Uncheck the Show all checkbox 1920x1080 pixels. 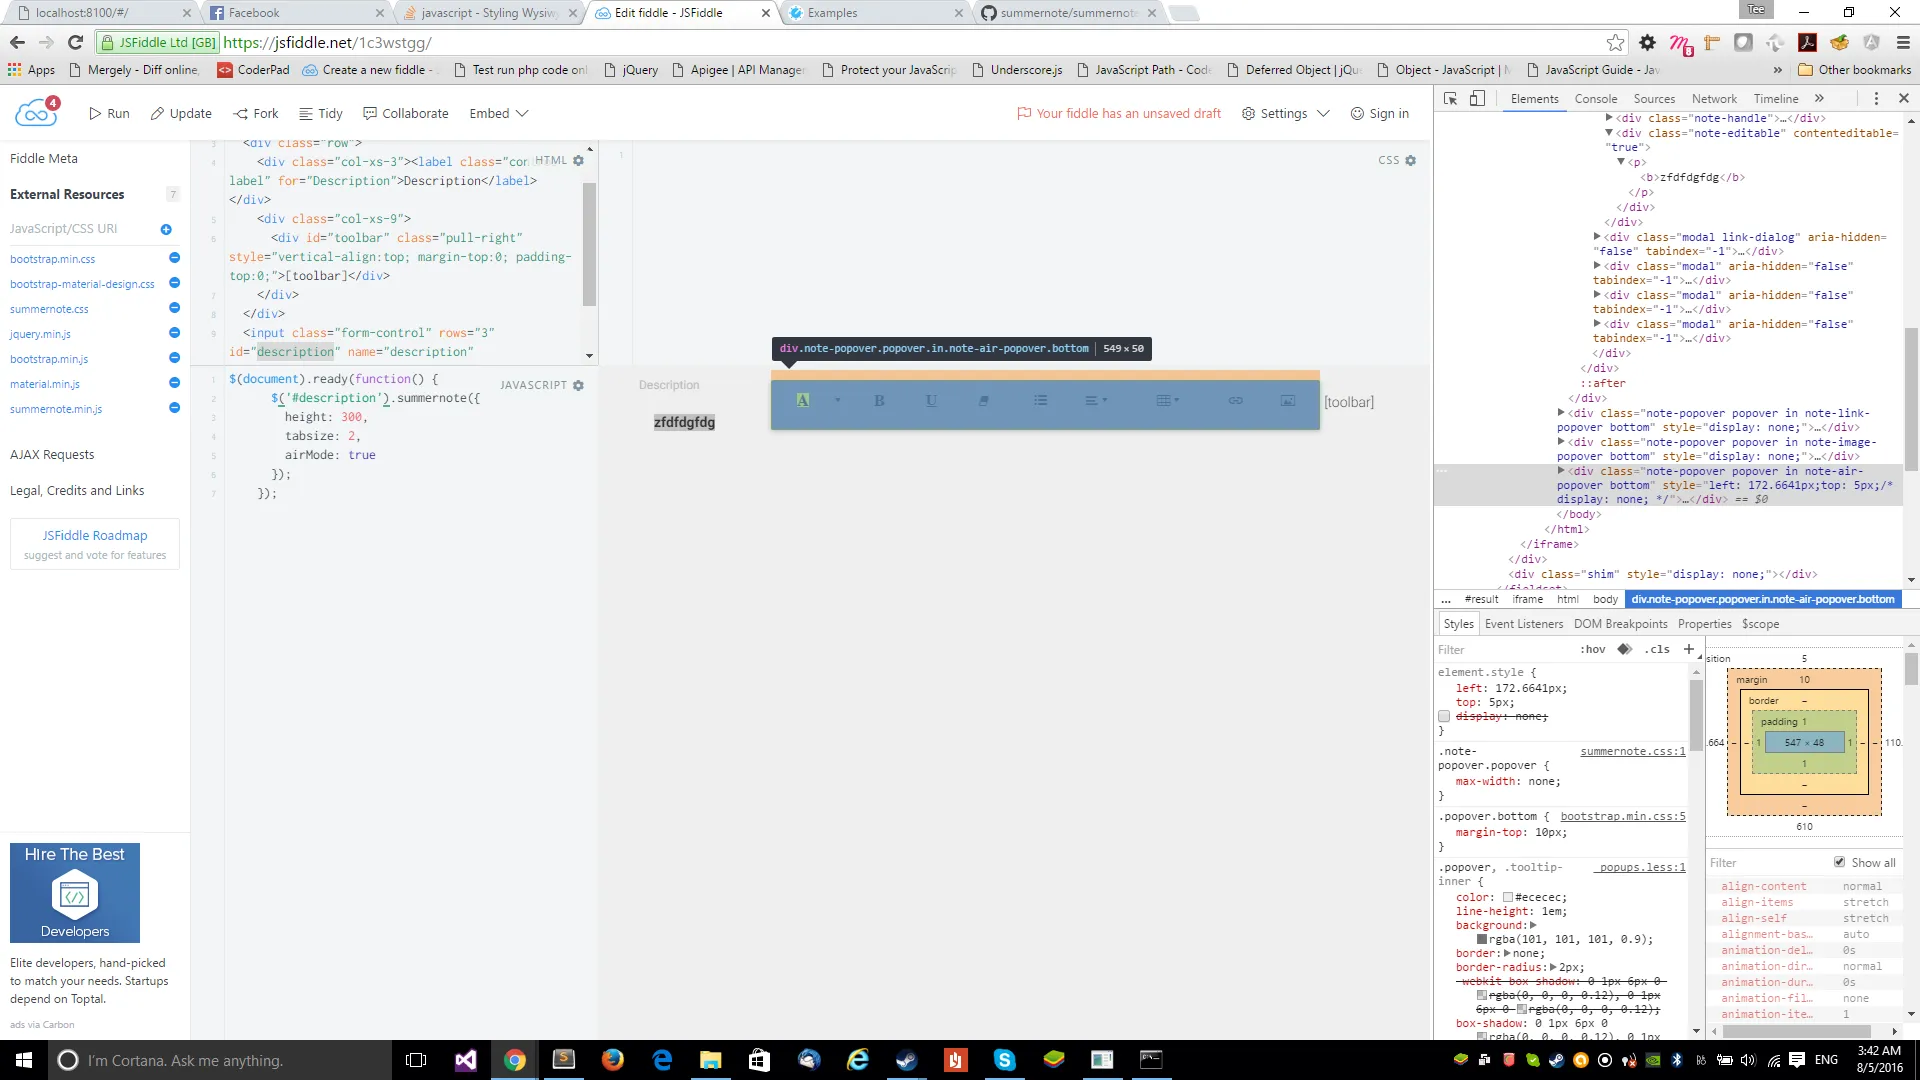pos(1839,862)
